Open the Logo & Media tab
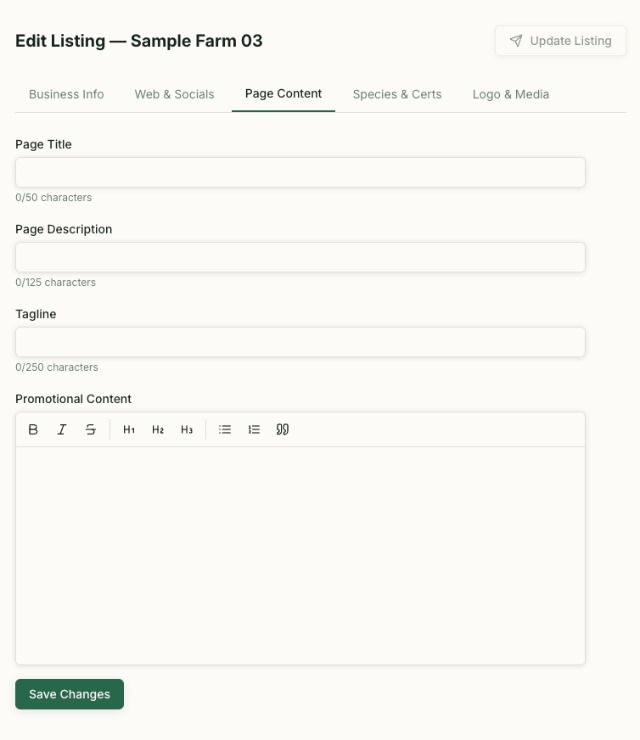 tap(511, 94)
